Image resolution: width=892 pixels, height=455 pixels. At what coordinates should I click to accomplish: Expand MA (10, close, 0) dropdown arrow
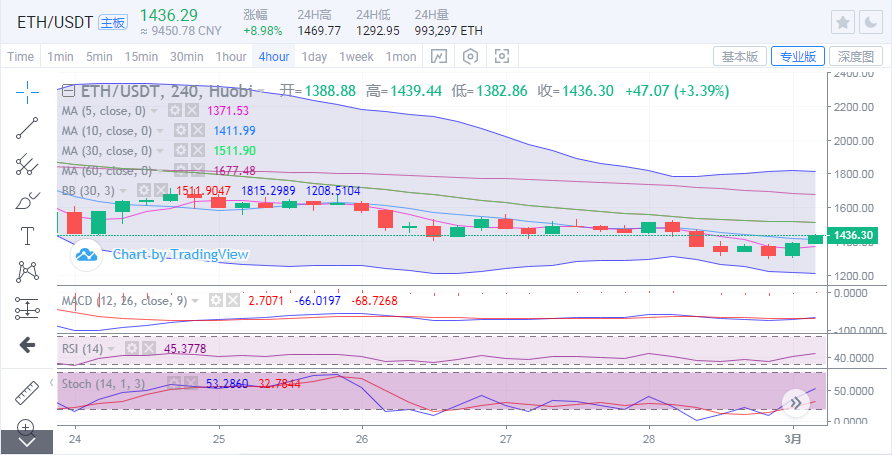click(x=160, y=131)
